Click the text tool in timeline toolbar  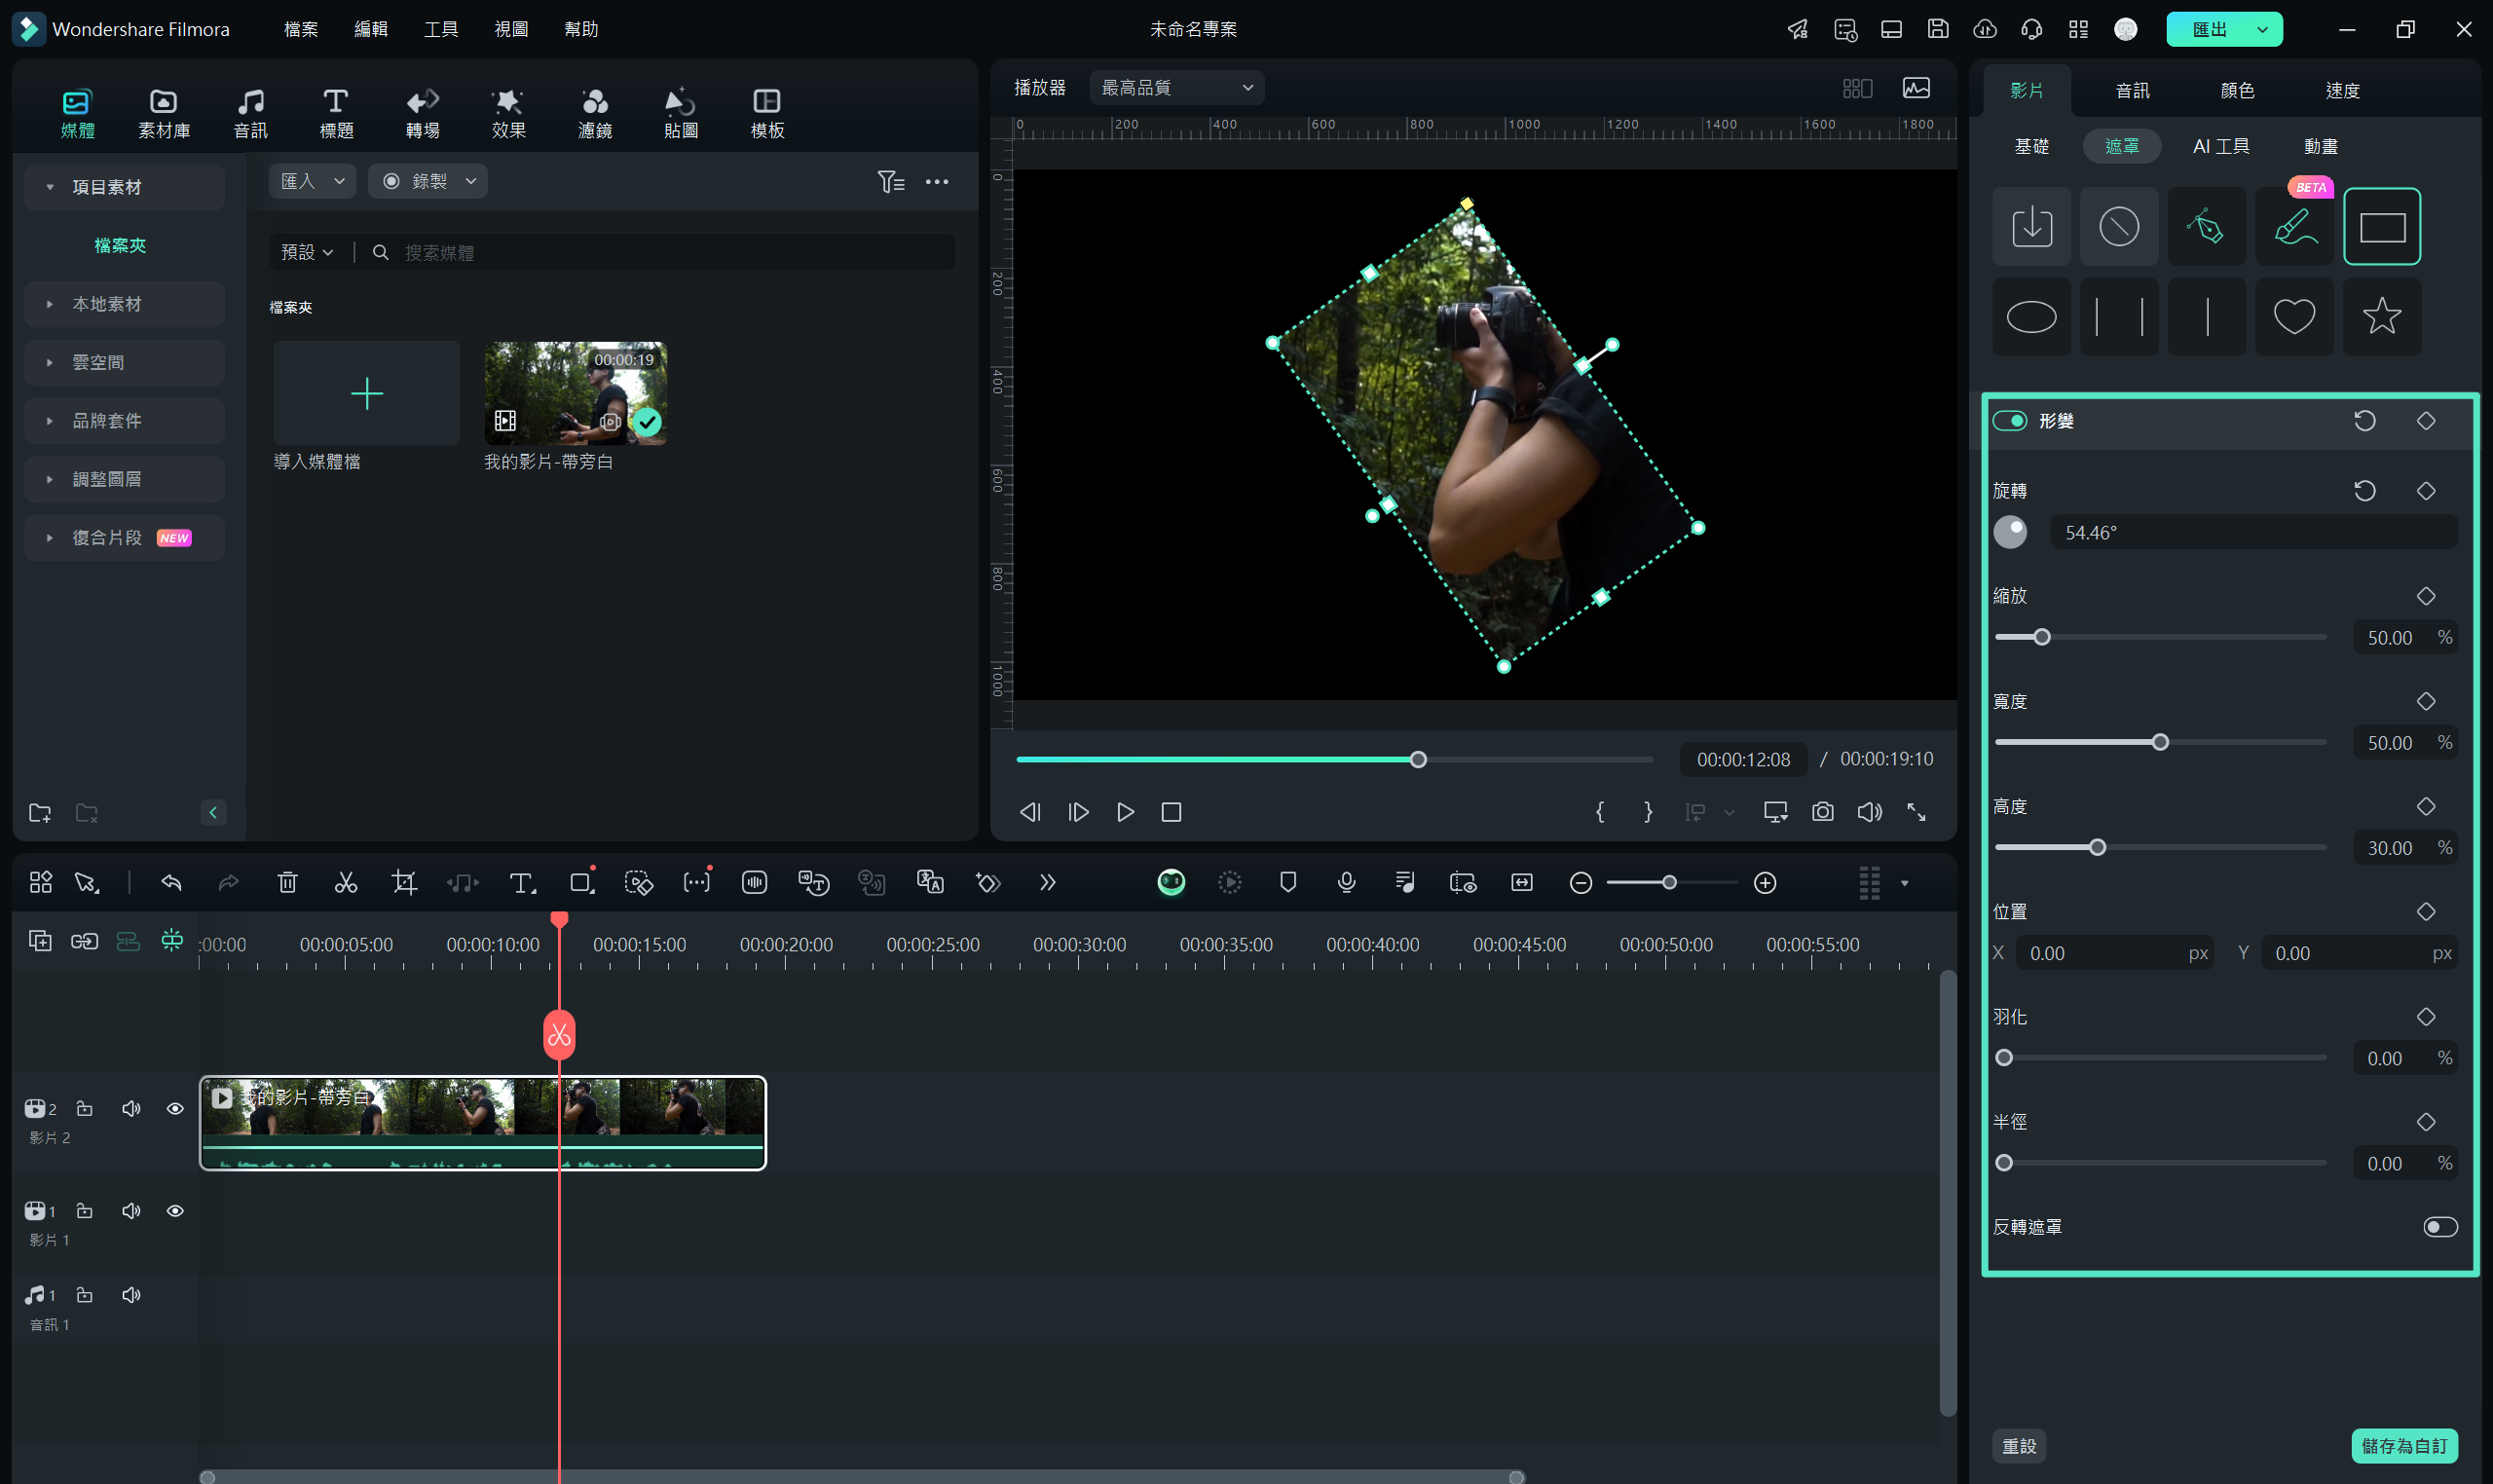(x=522, y=882)
